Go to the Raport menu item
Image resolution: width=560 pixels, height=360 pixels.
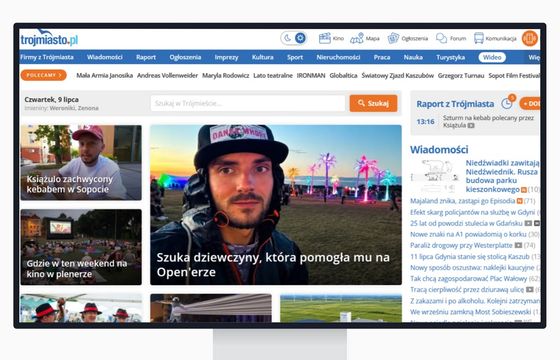[146, 57]
